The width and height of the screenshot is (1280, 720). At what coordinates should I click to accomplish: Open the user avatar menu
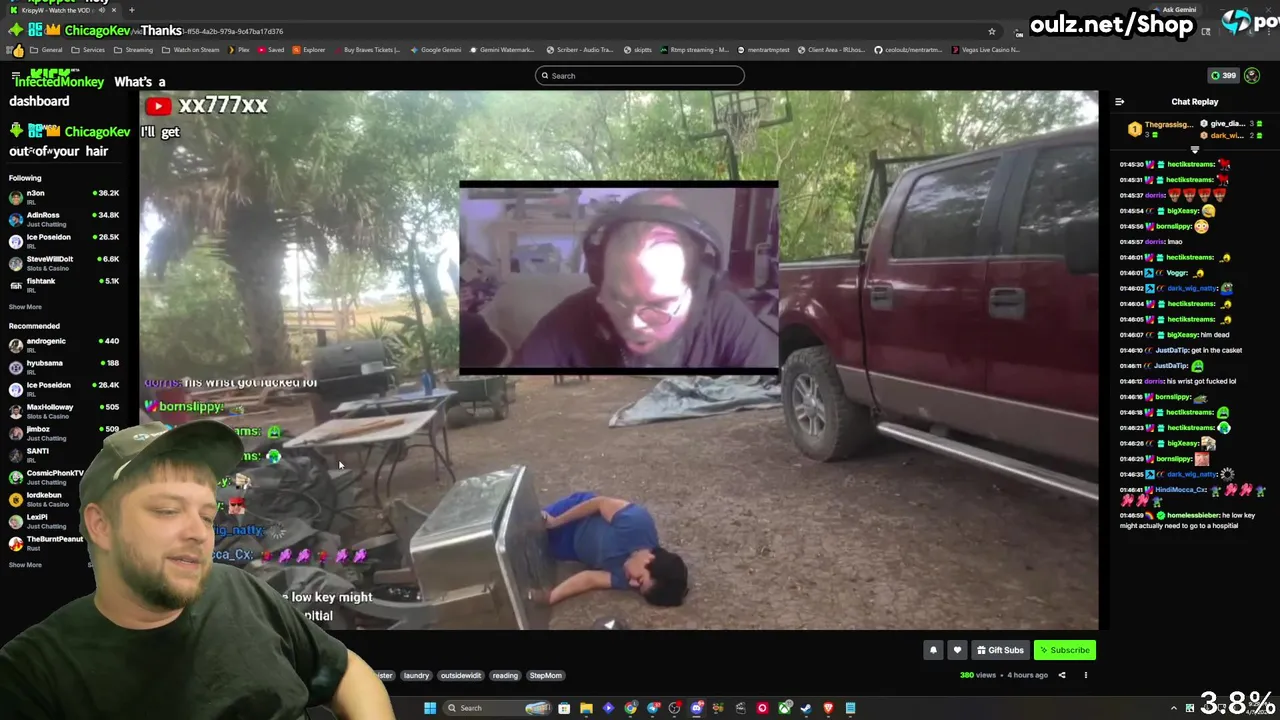1252,76
